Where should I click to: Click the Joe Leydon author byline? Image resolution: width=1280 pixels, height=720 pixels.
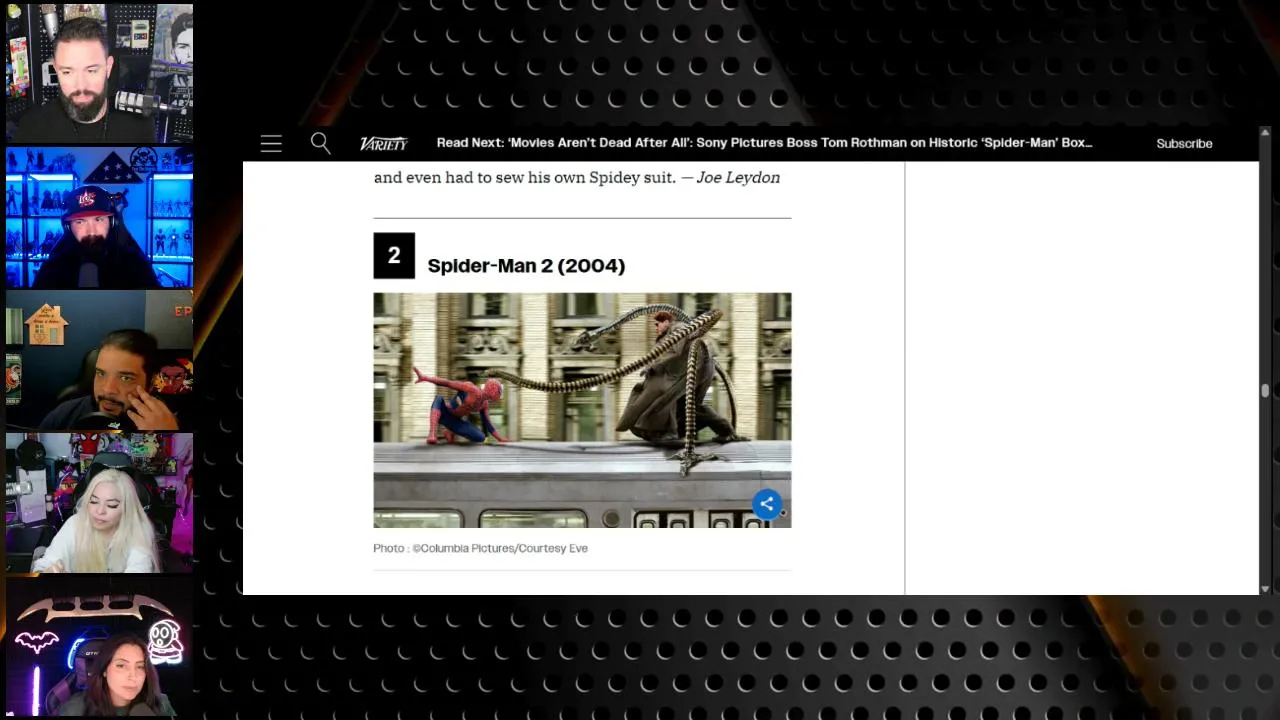[x=738, y=177]
